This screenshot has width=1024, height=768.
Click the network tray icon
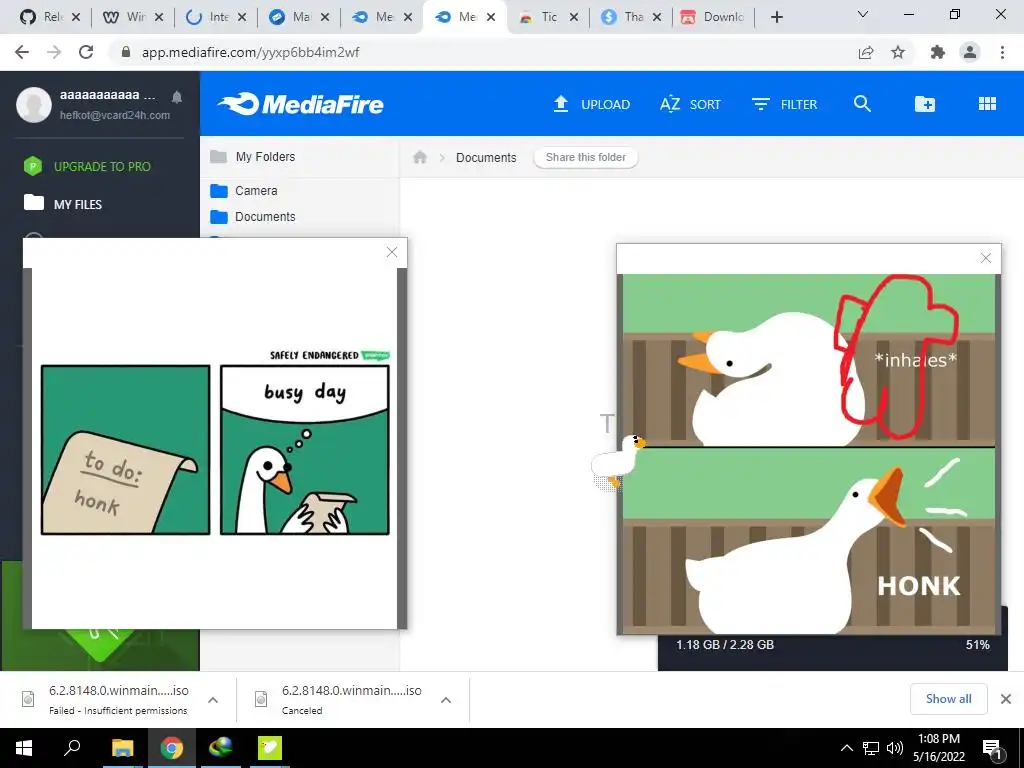(871, 748)
